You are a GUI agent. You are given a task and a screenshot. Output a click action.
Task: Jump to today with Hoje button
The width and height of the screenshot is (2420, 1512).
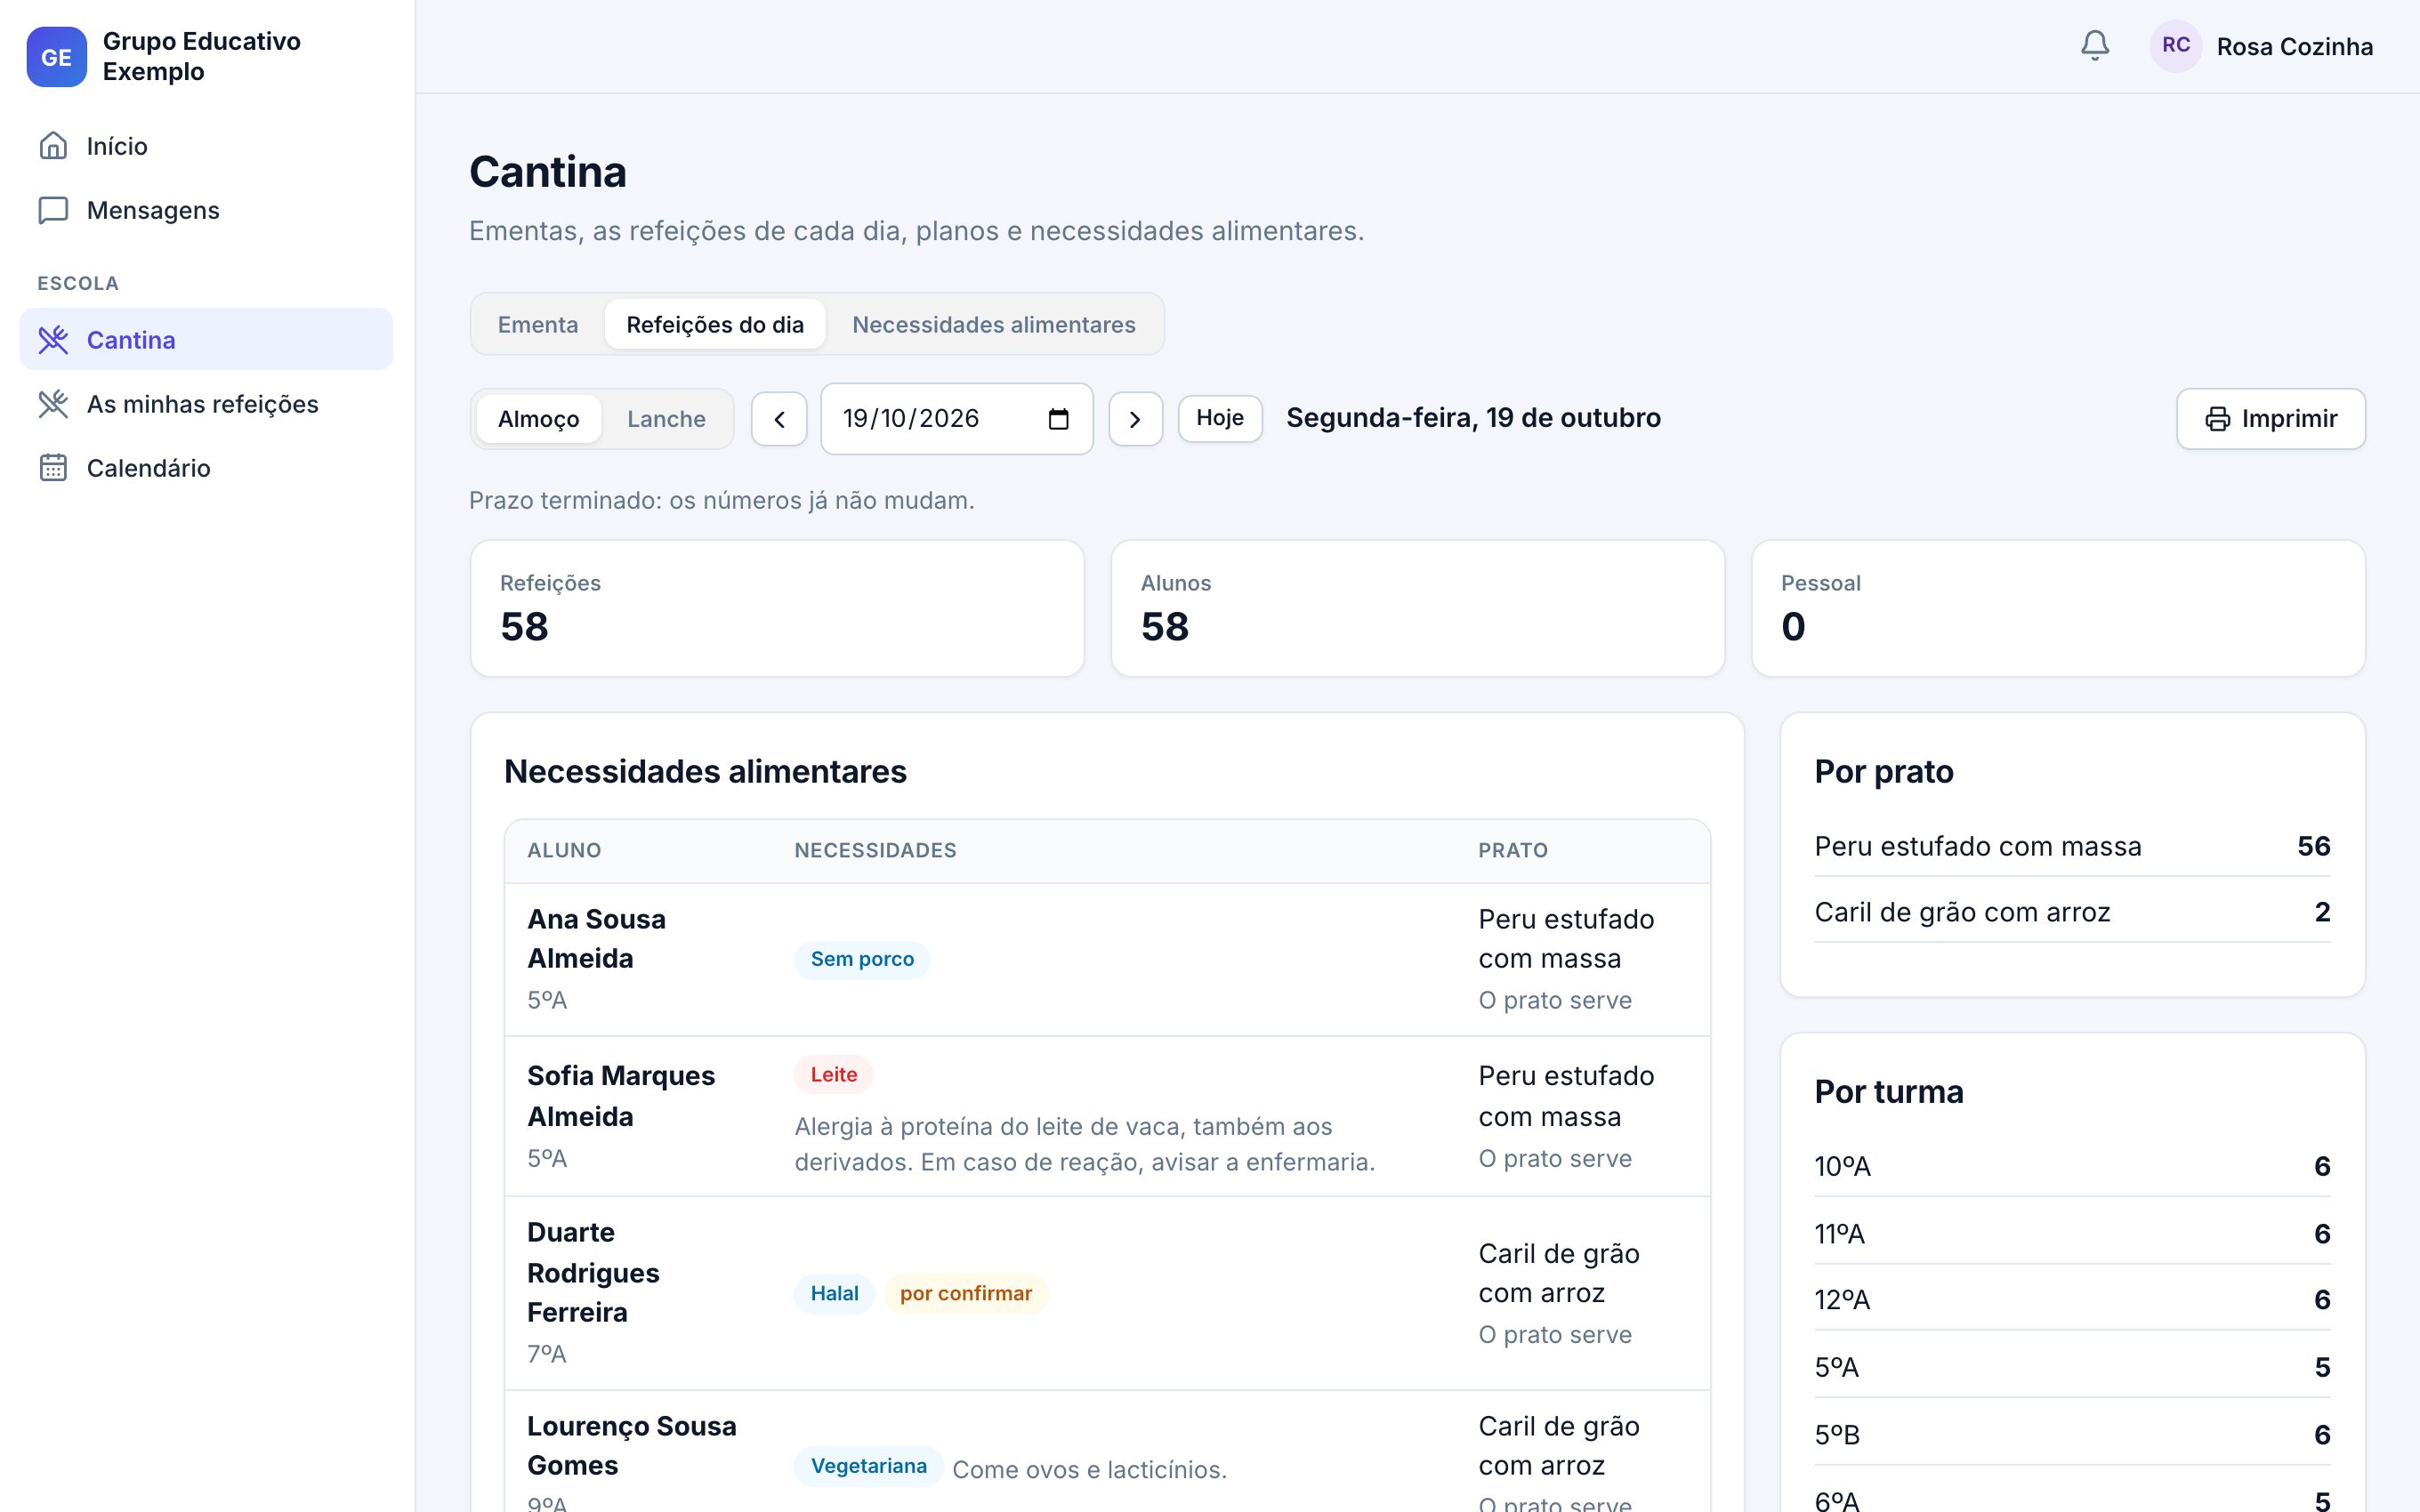pyautogui.click(x=1220, y=418)
